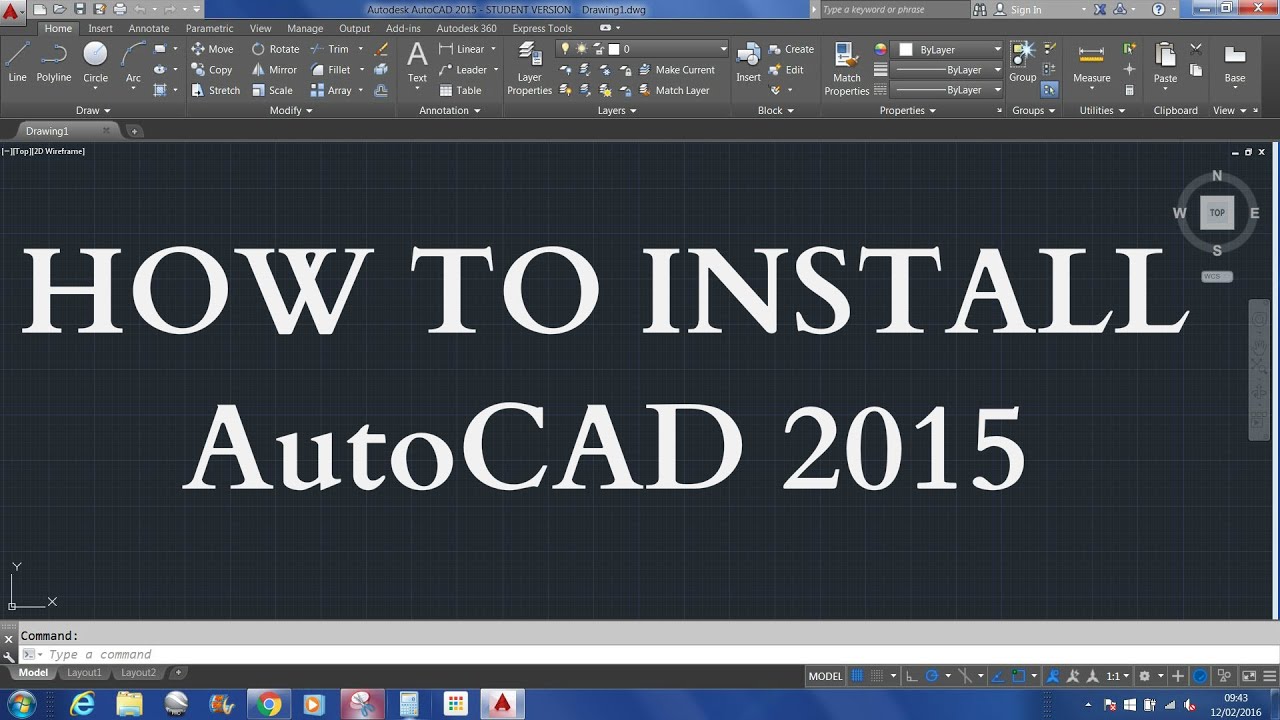Expand the Draw panel
This screenshot has height=720, width=1280.
pyautogui.click(x=92, y=111)
